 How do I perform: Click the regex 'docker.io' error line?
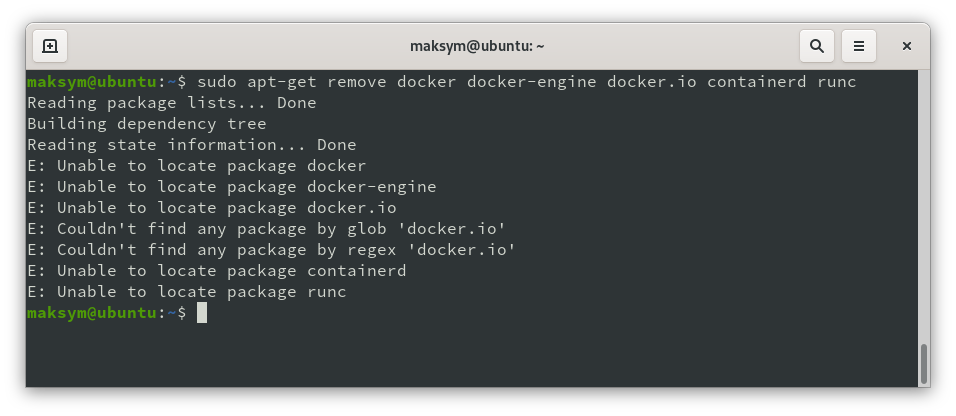tap(271, 250)
